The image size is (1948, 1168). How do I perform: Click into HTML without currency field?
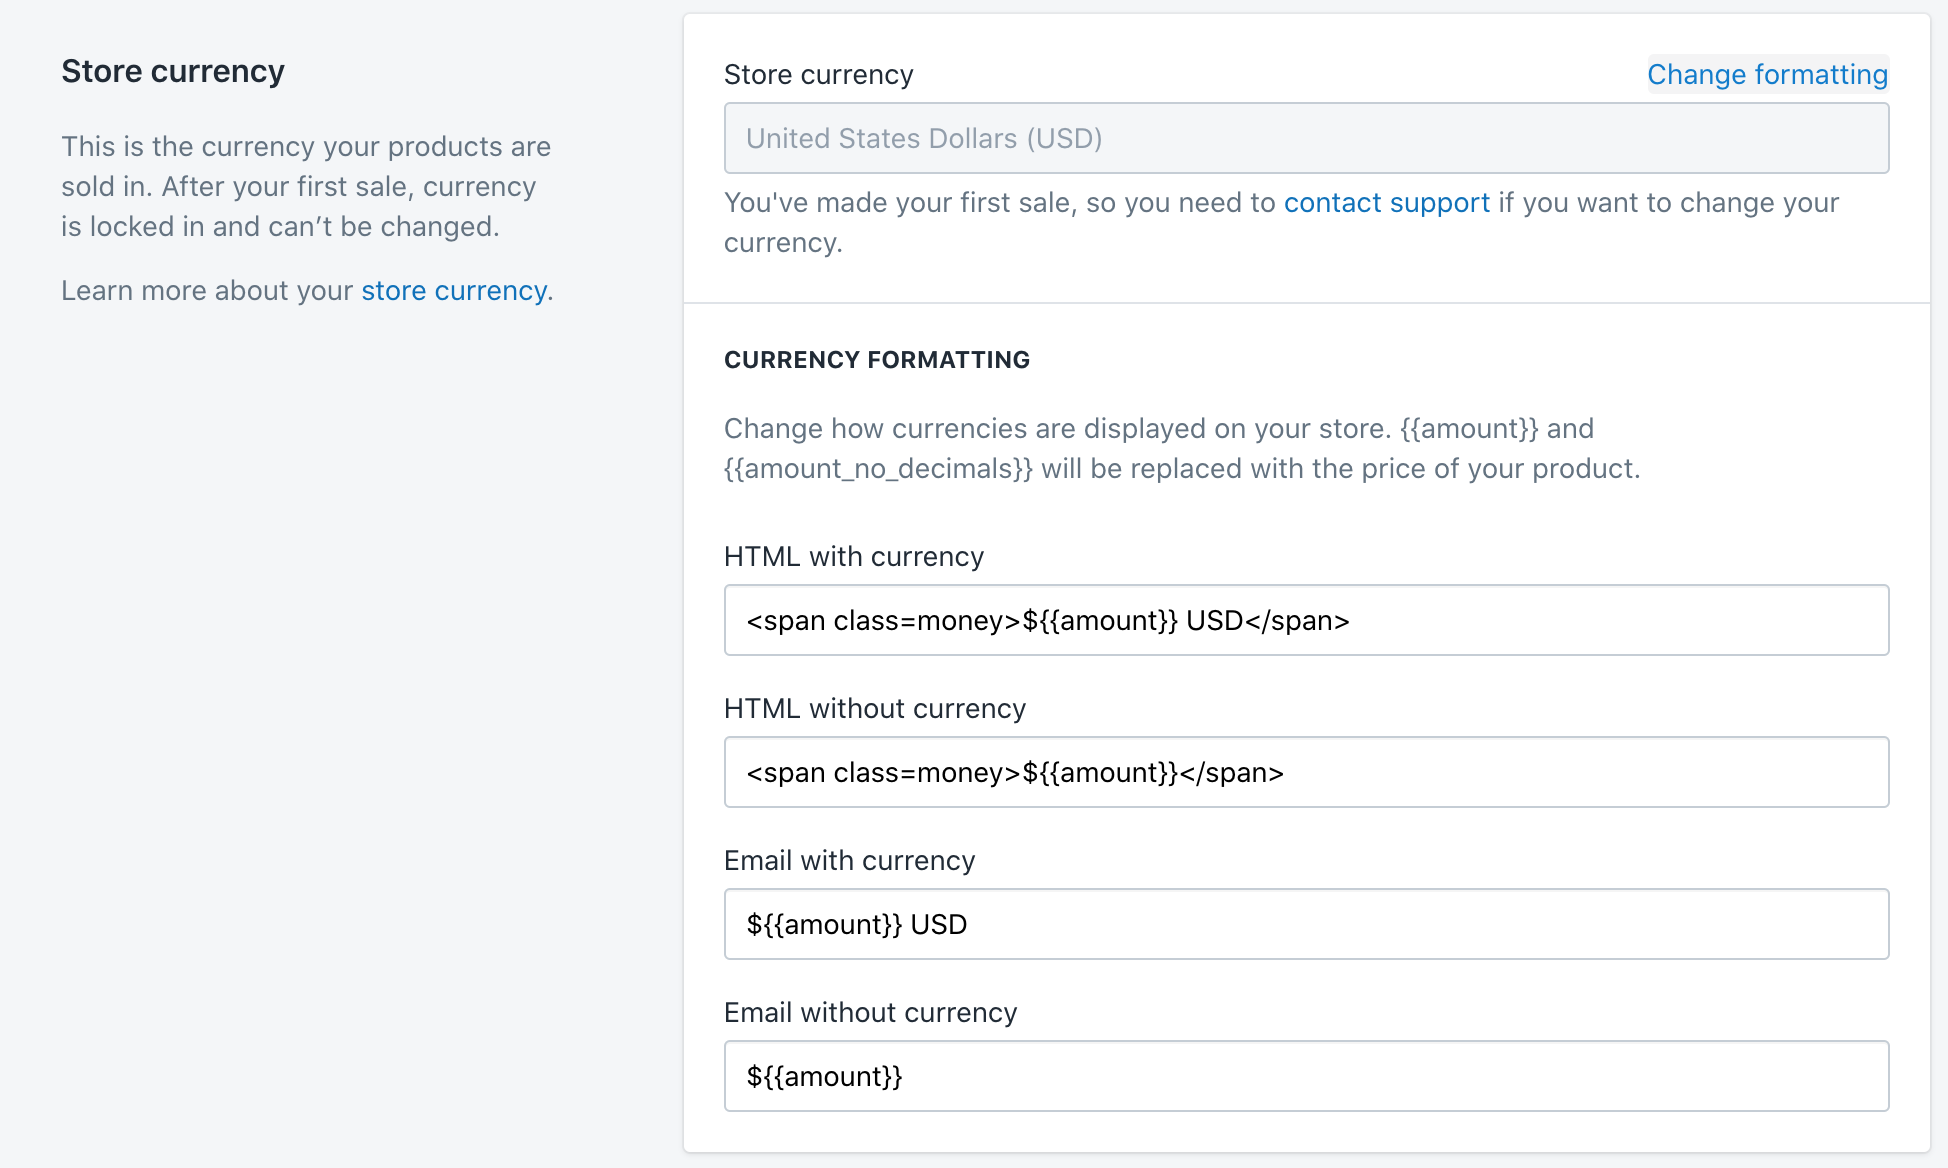point(1306,773)
